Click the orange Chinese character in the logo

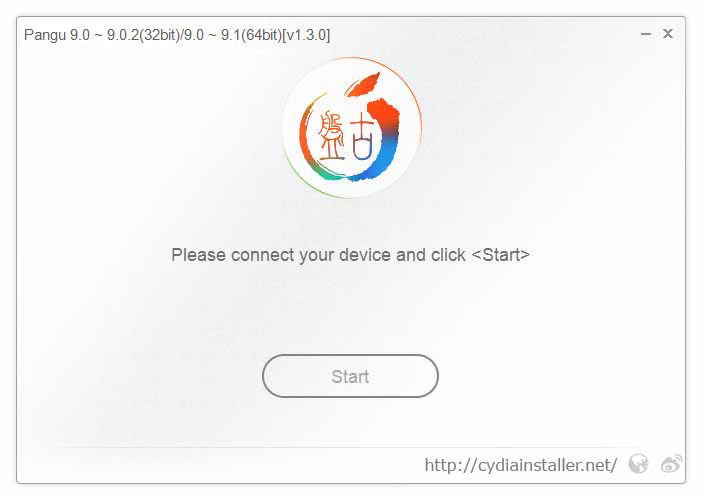(x=331, y=136)
